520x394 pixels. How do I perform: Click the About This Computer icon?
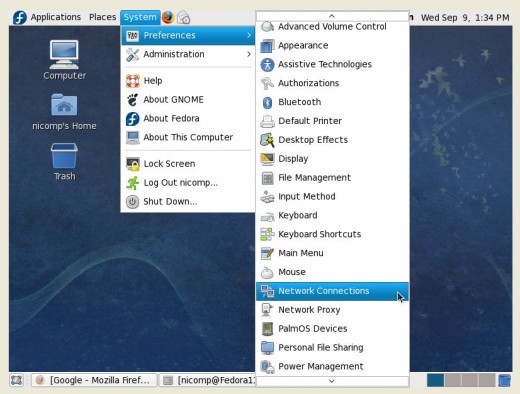tap(133, 137)
